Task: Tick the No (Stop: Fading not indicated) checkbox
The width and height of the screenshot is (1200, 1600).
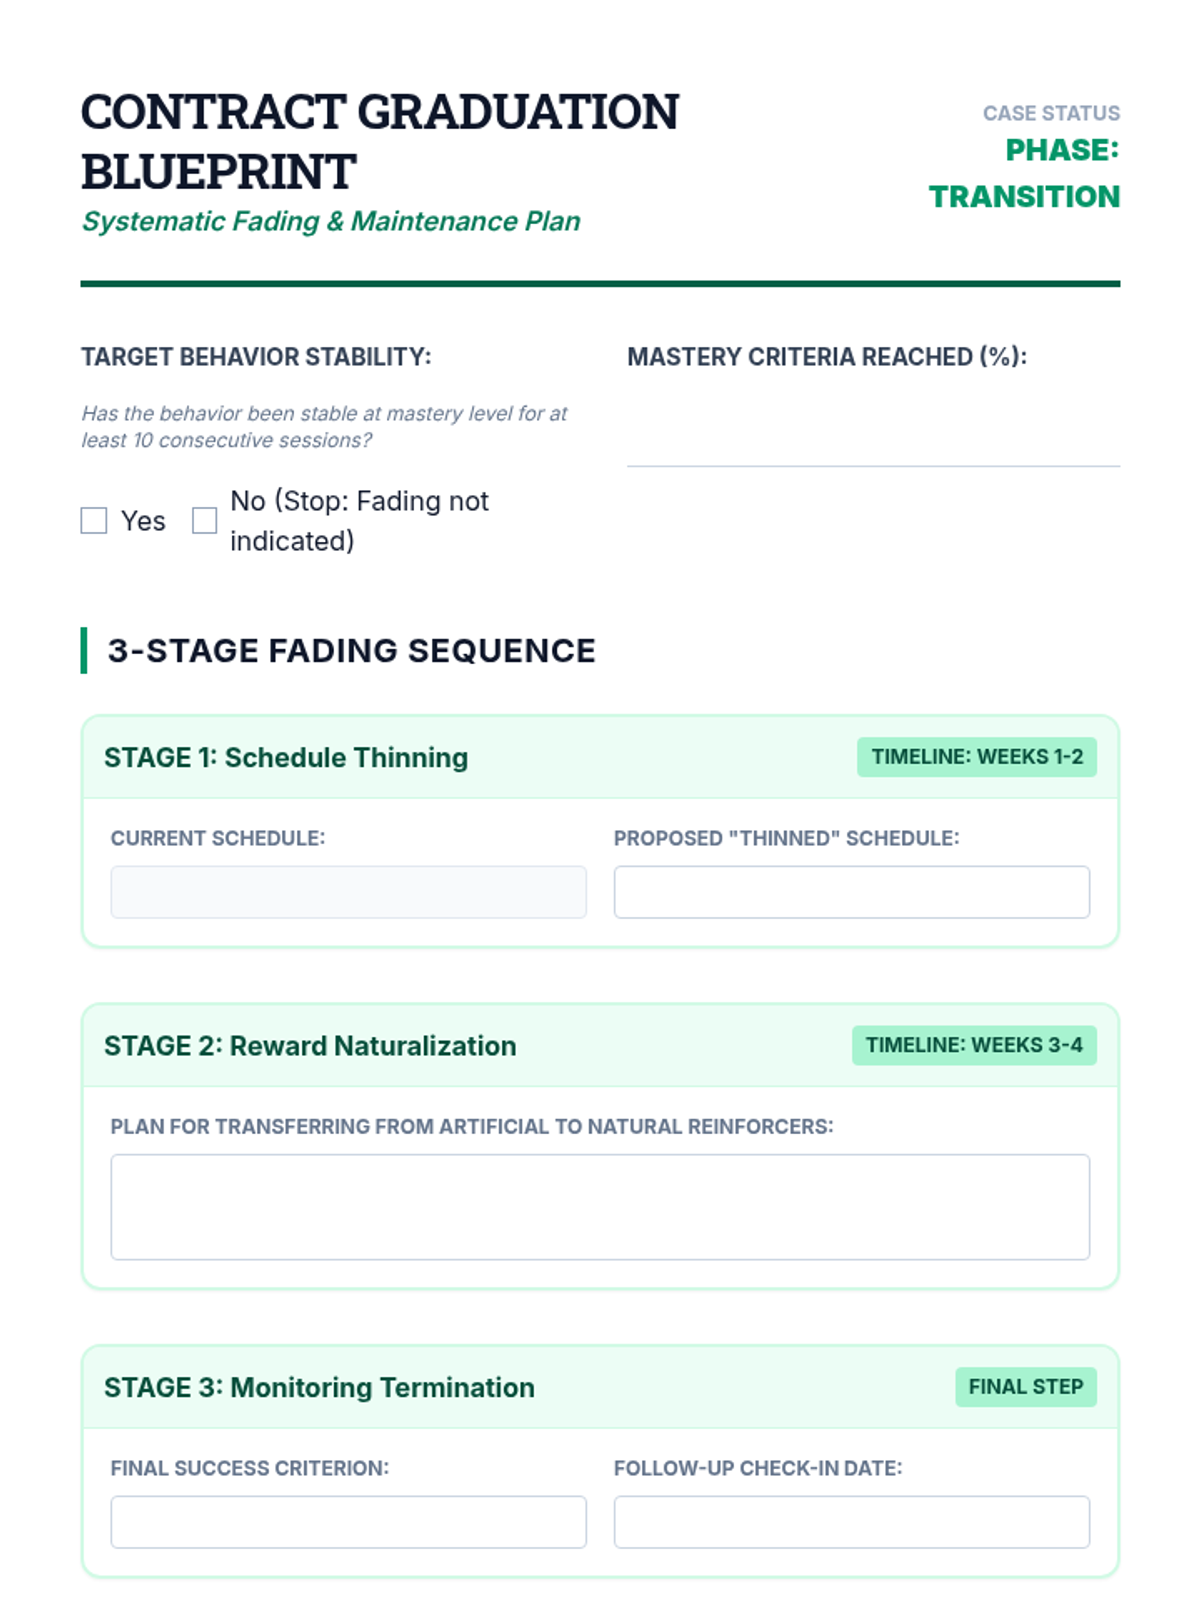Action: pyautogui.click(x=205, y=521)
